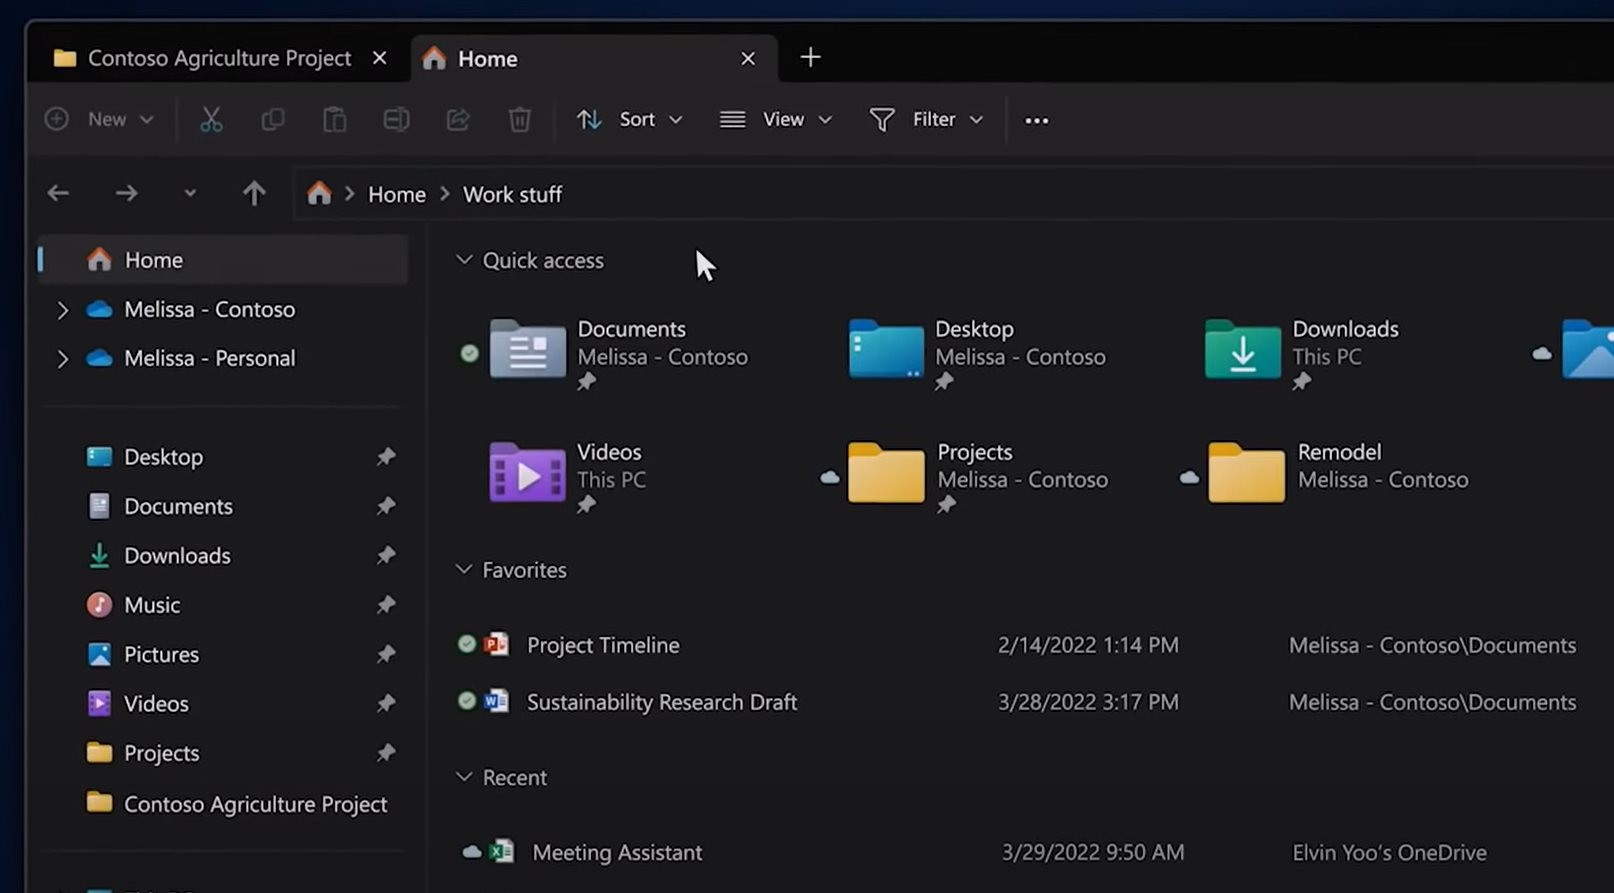Go forward with the right arrow
The height and width of the screenshot is (893, 1614).
click(126, 194)
